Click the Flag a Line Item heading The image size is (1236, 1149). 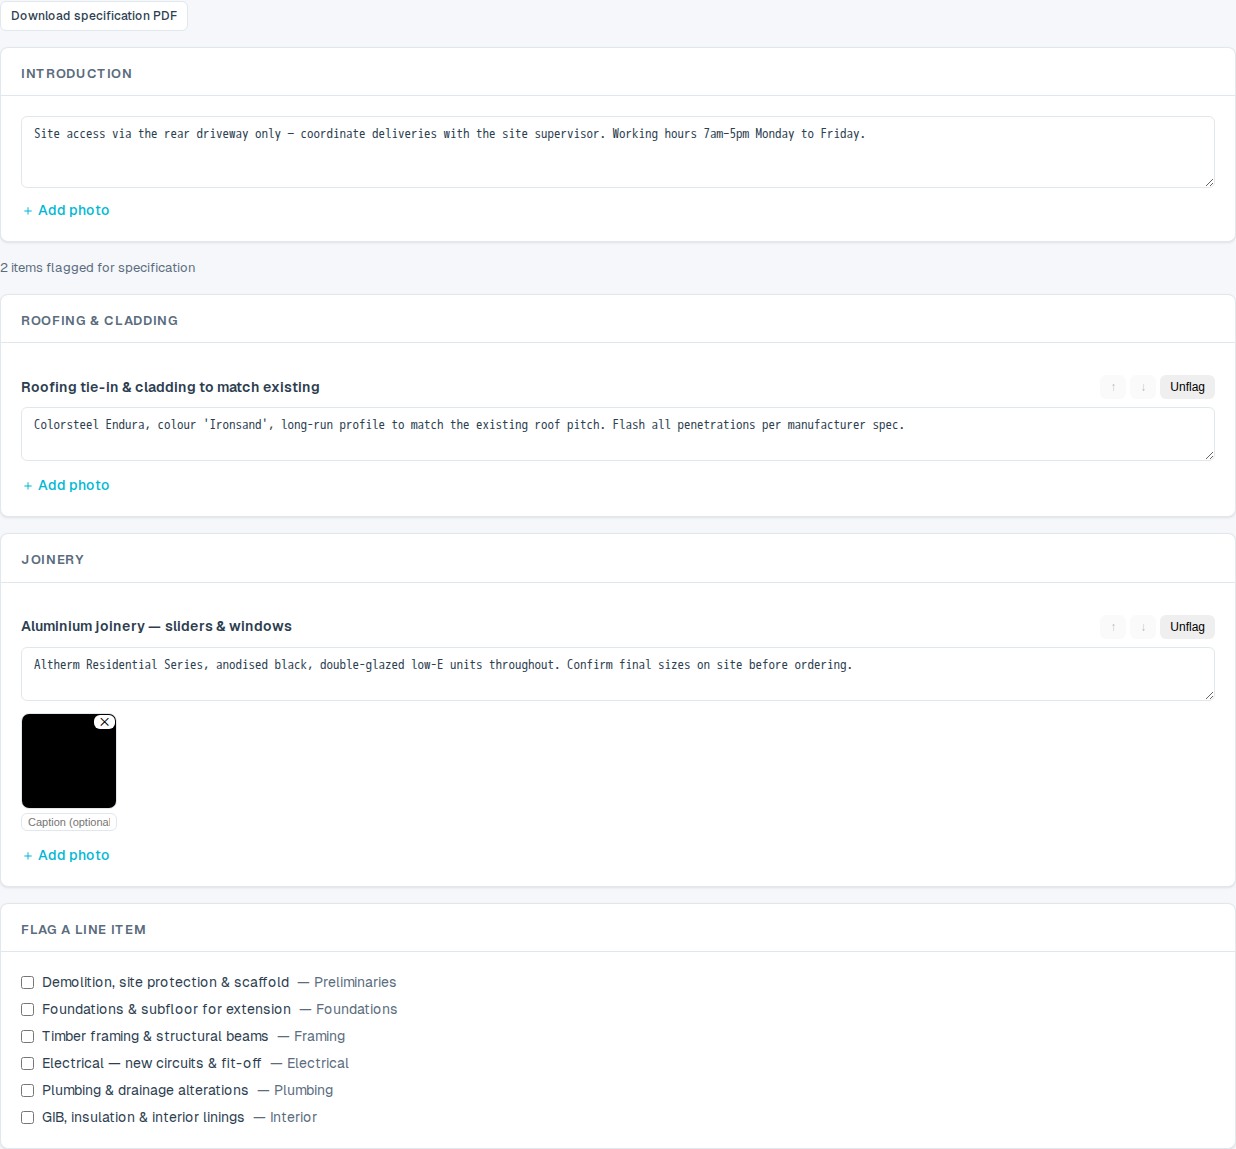coord(83,930)
